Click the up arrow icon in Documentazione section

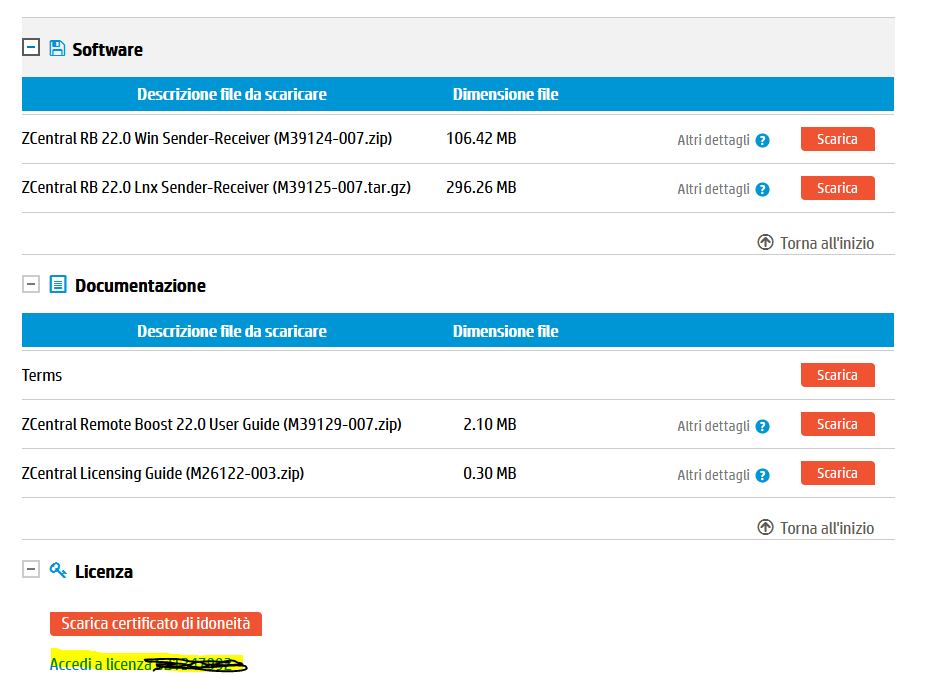coord(766,527)
